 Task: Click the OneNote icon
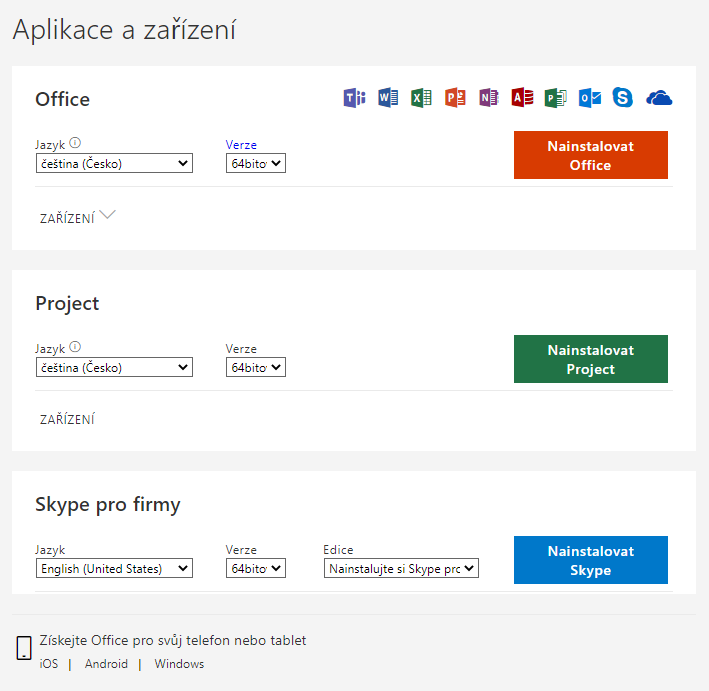click(x=489, y=98)
